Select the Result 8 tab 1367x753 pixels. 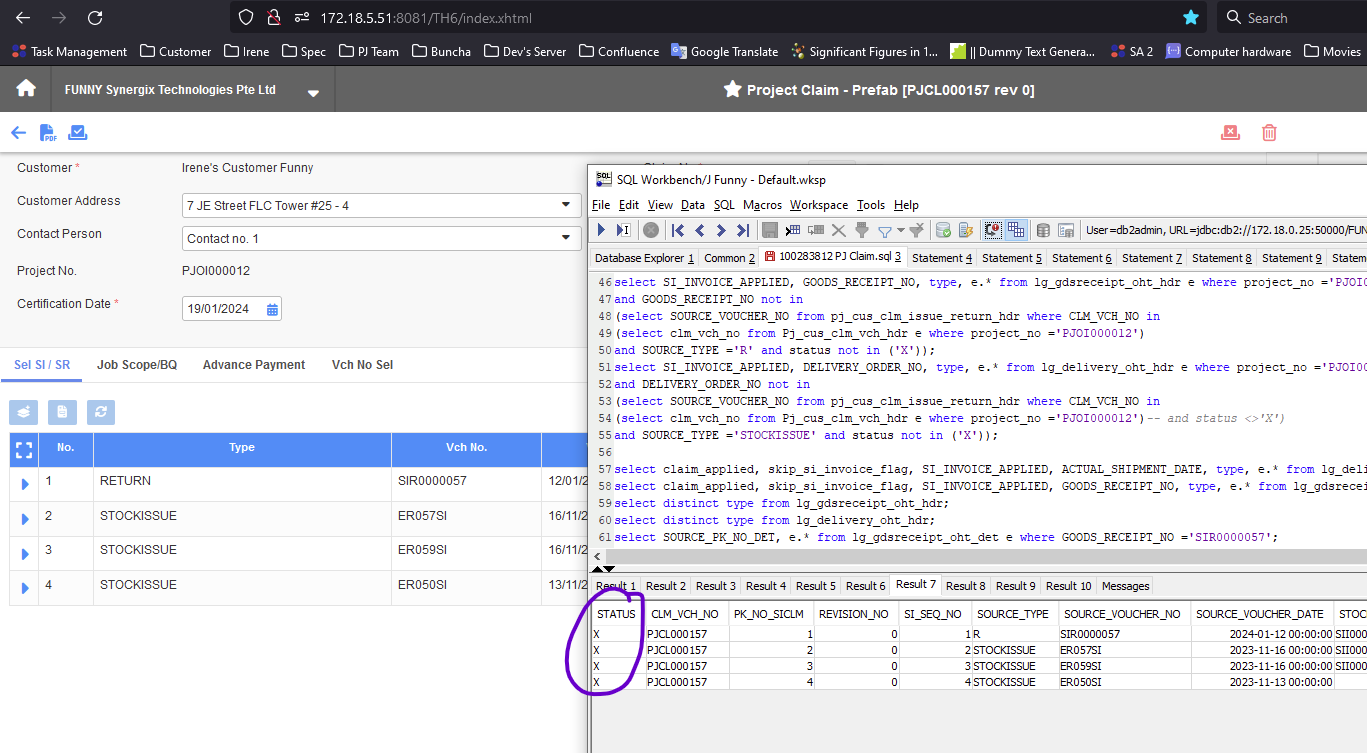[965, 586]
